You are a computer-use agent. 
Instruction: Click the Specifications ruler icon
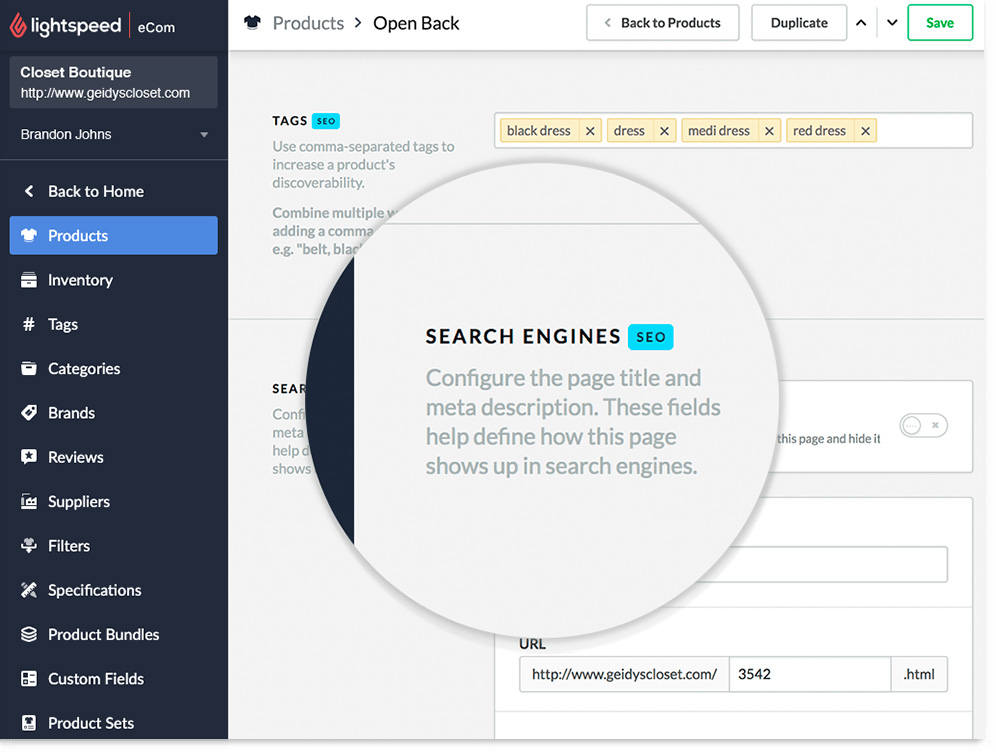[x=29, y=590]
